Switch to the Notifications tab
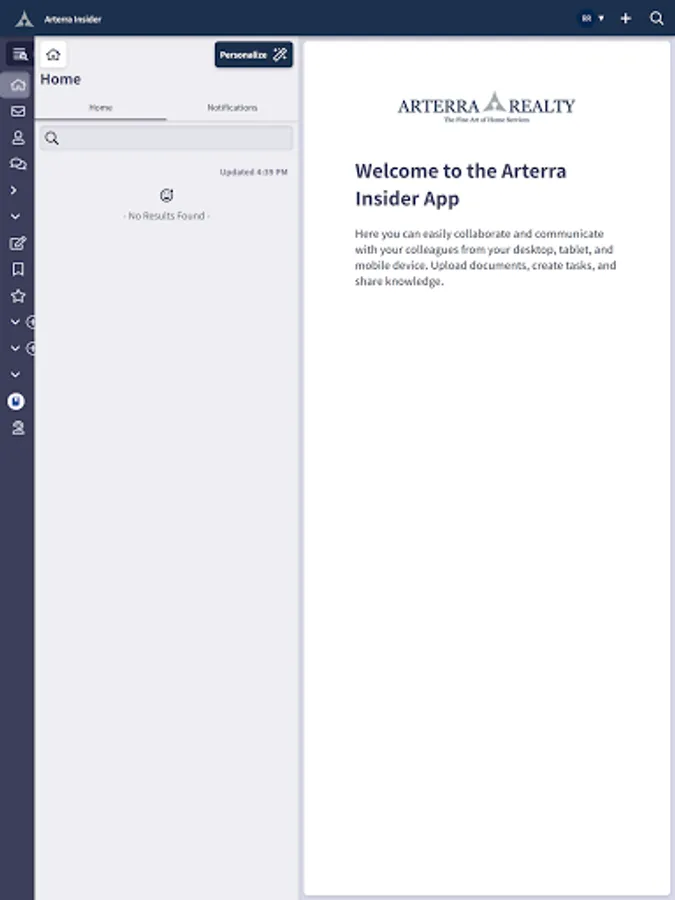The image size is (675, 900). coord(232,107)
